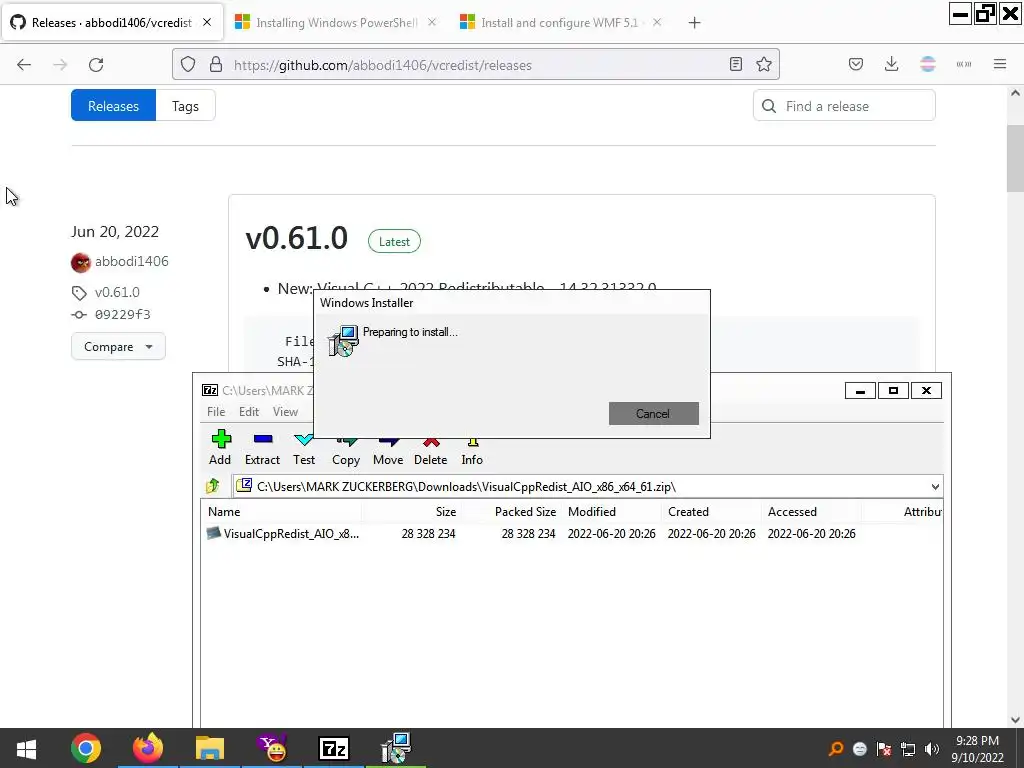Select the GitHub Tags tab

[185, 106]
